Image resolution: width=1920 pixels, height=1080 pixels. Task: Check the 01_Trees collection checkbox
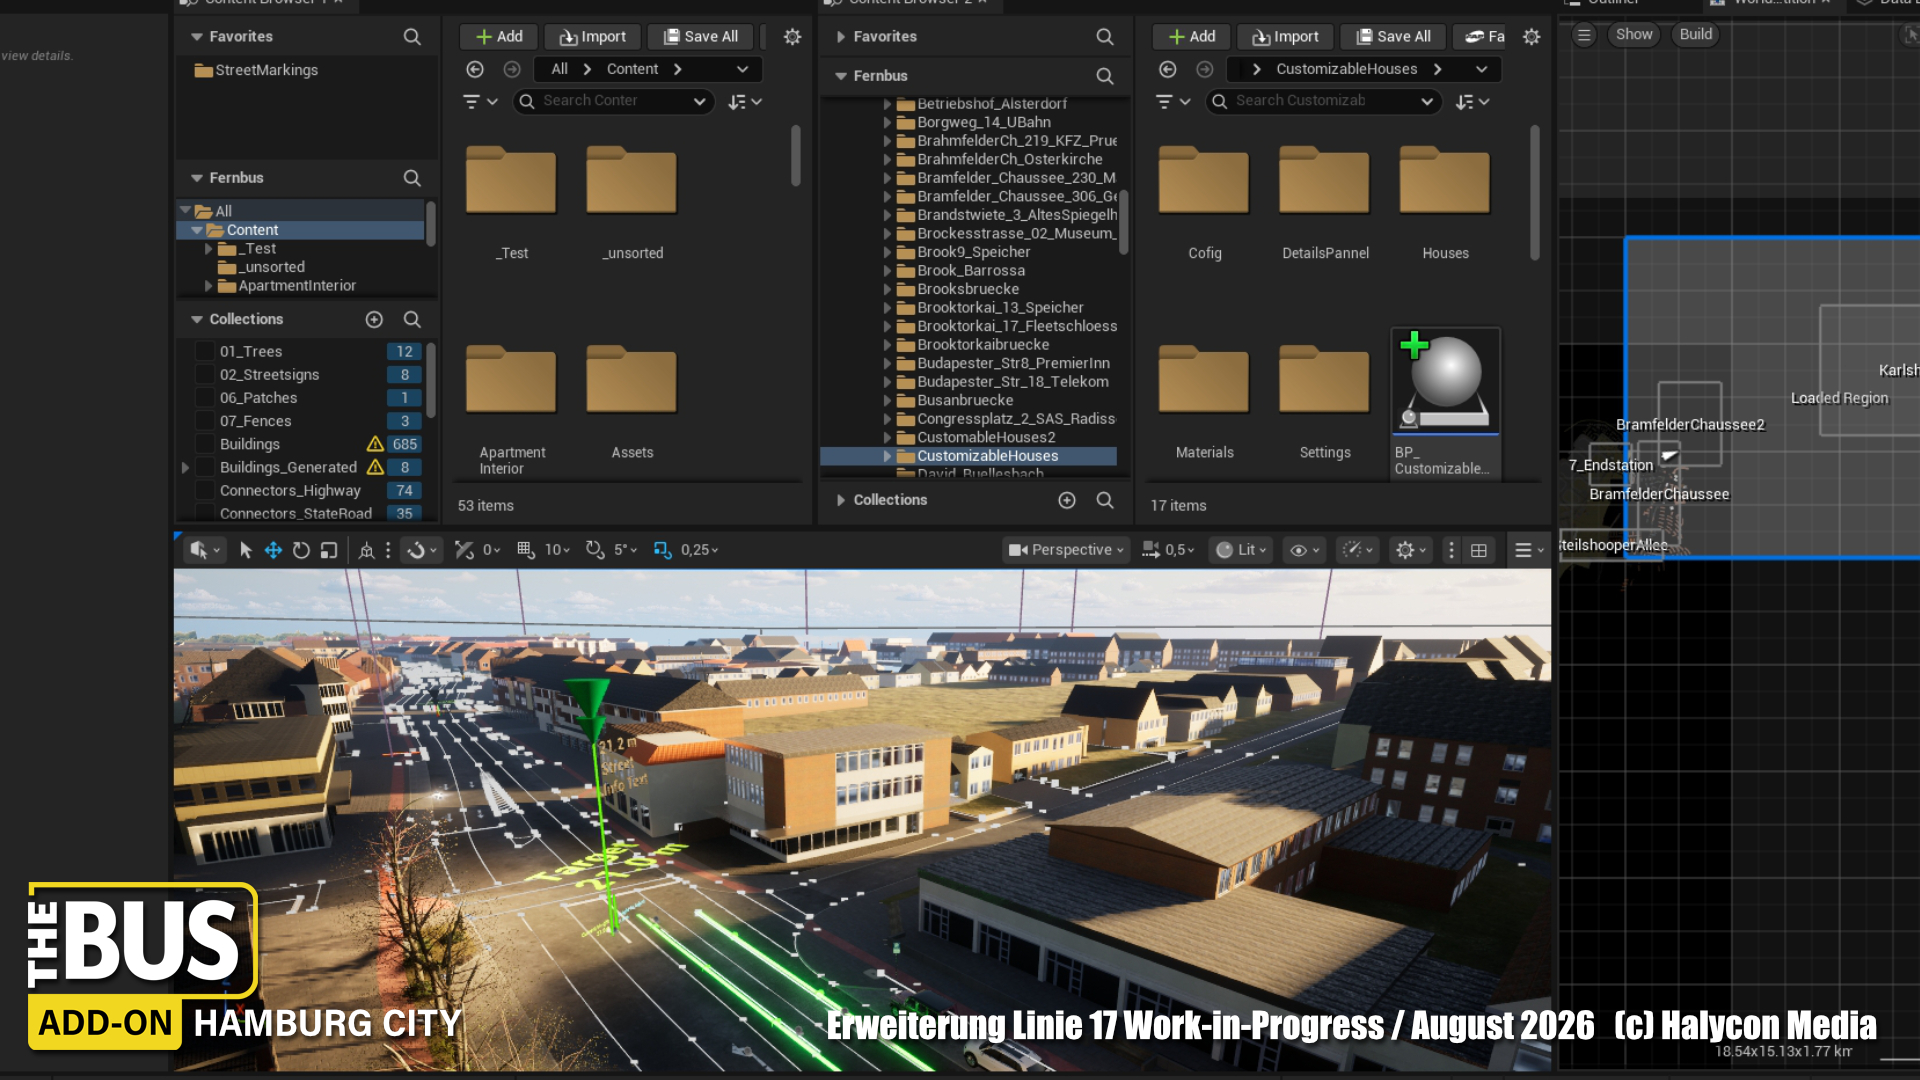(205, 351)
